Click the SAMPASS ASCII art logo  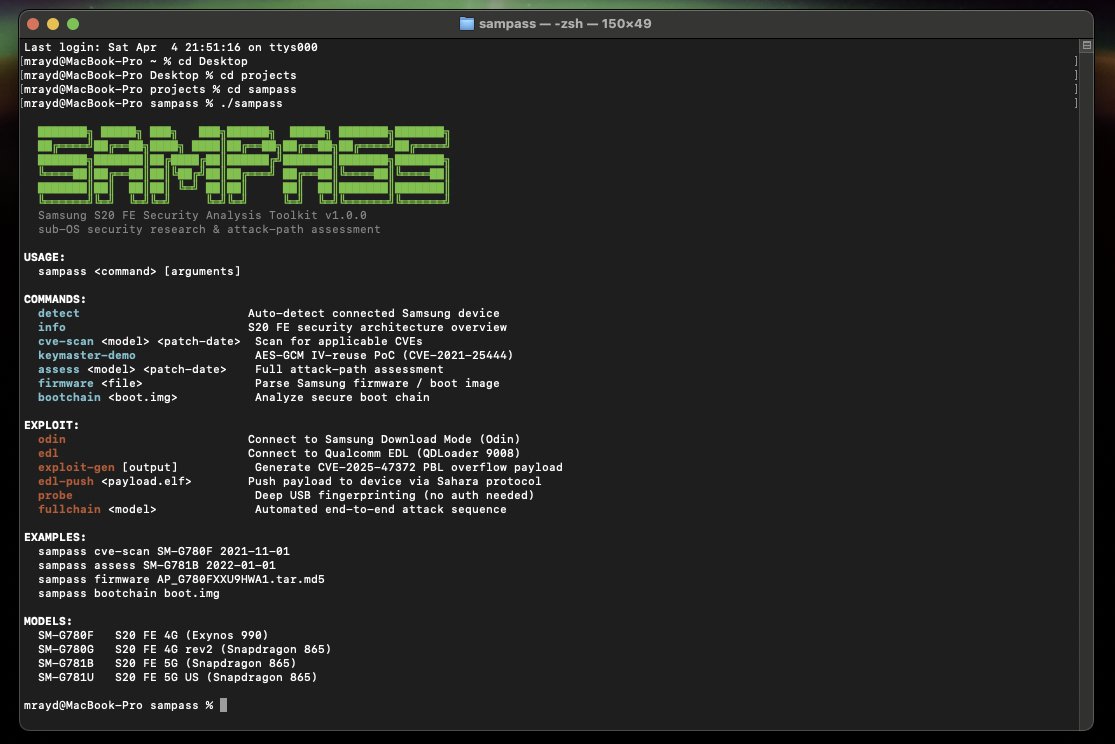point(243,165)
